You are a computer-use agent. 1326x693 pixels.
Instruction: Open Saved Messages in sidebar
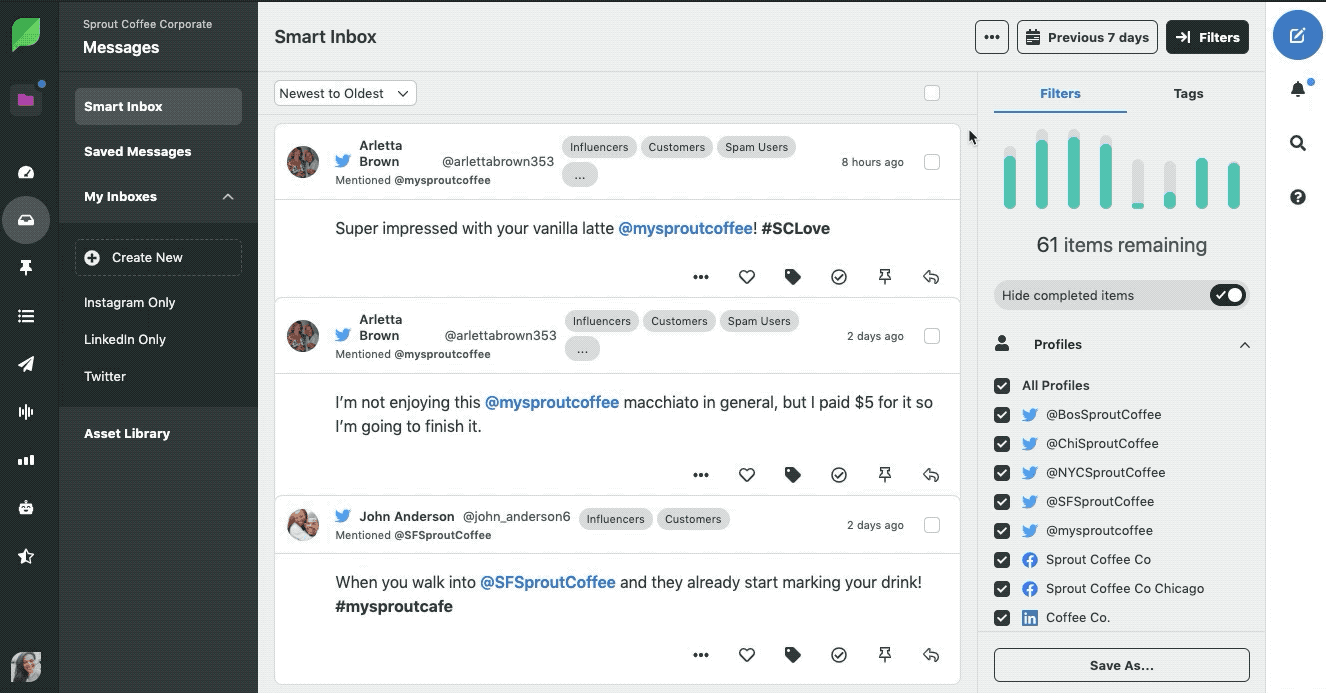pyautogui.click(x=137, y=152)
